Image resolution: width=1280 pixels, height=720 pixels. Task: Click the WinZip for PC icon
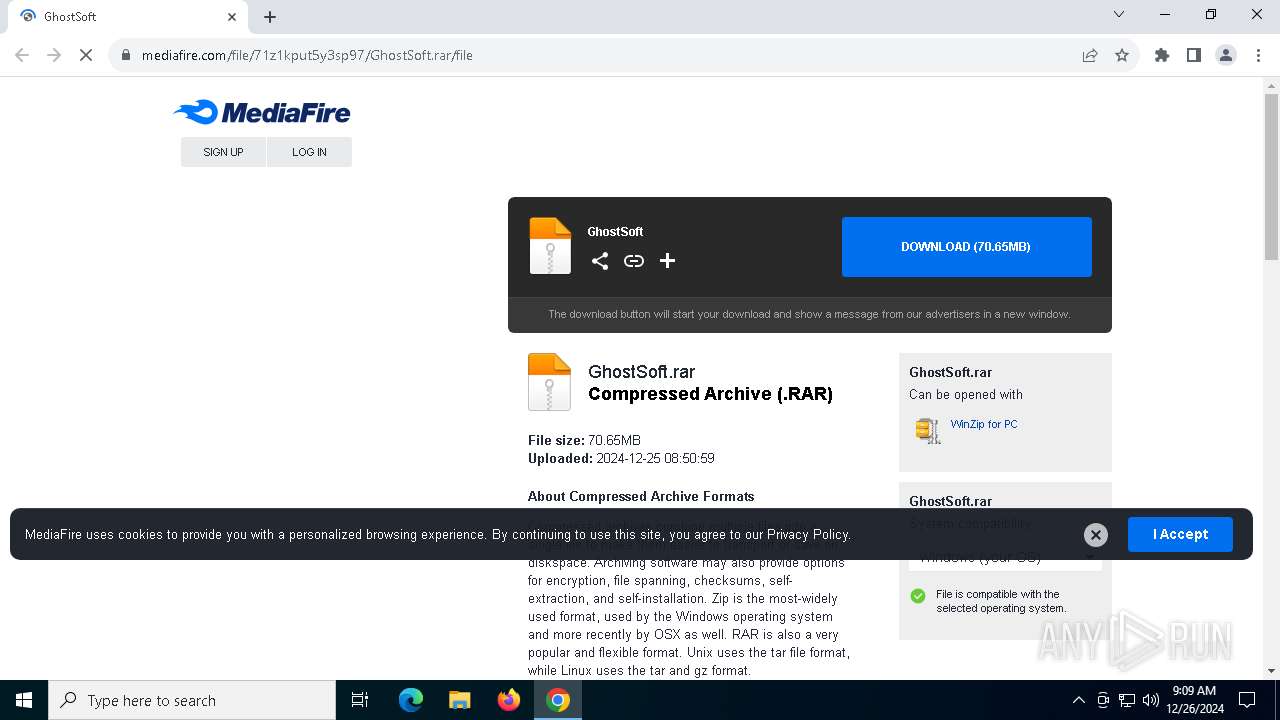point(928,430)
